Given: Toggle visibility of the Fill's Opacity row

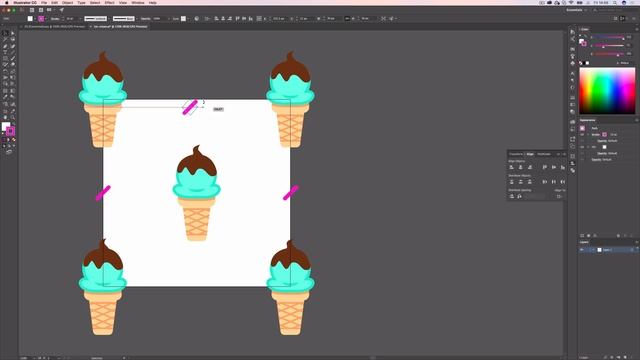Looking at the screenshot, I should click(582, 153).
